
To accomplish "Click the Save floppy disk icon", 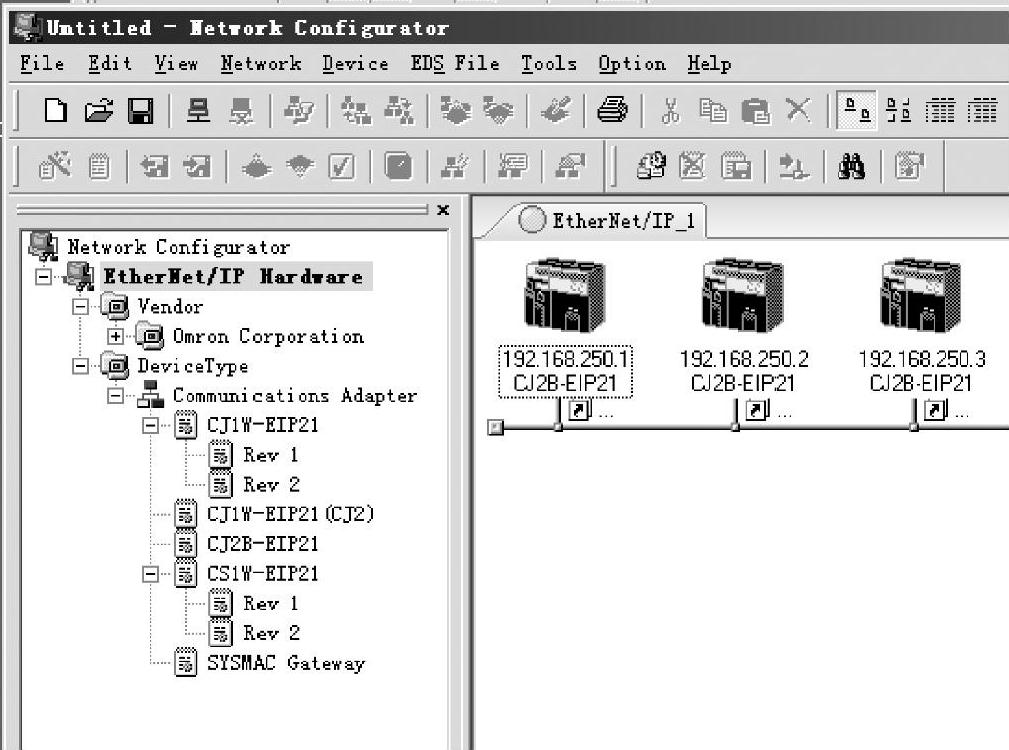I will coord(140,111).
